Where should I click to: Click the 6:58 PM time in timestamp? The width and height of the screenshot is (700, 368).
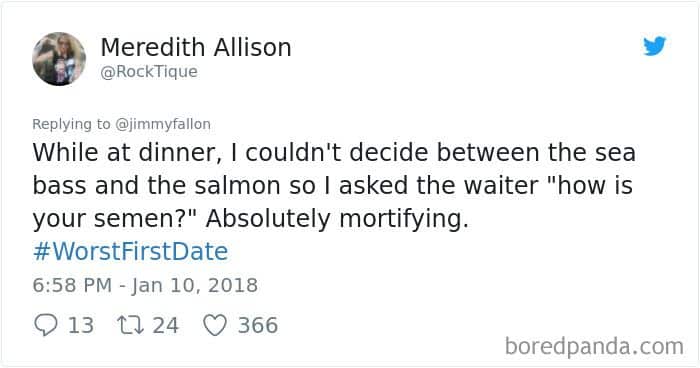click(x=72, y=285)
